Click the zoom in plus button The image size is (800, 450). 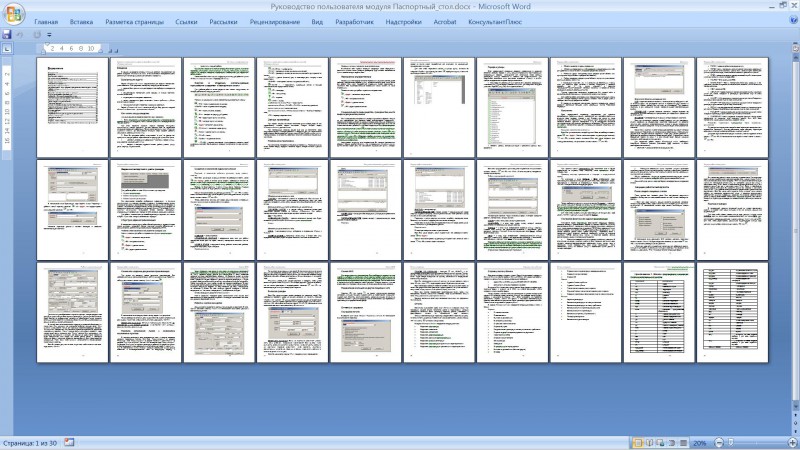click(792, 443)
